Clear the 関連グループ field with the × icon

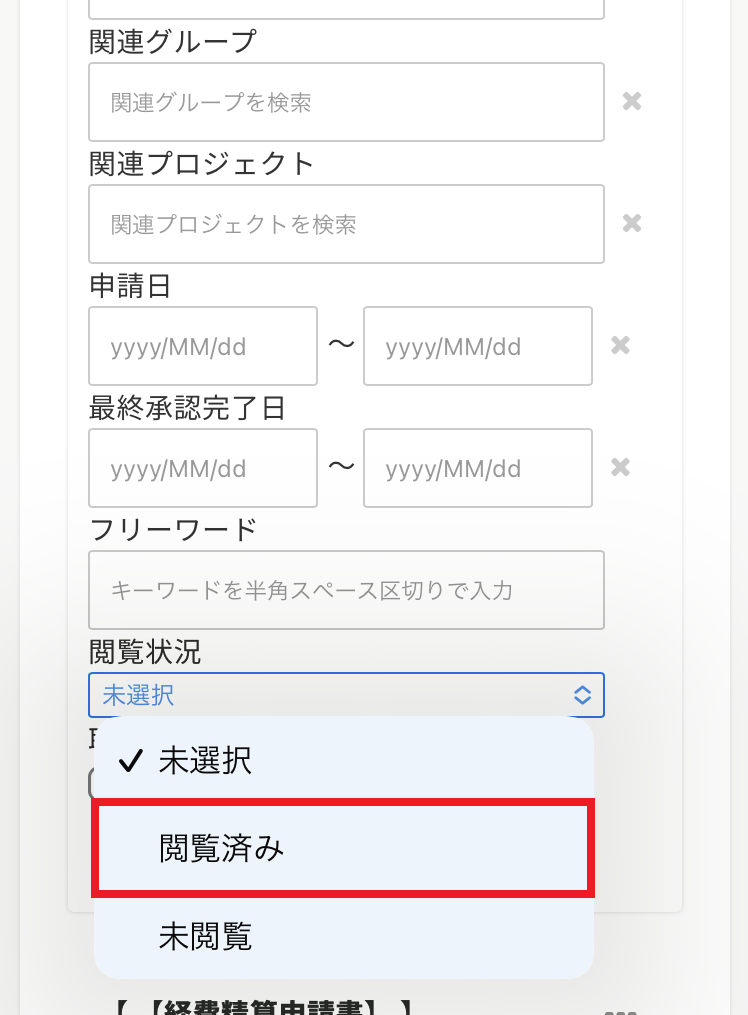click(x=632, y=101)
